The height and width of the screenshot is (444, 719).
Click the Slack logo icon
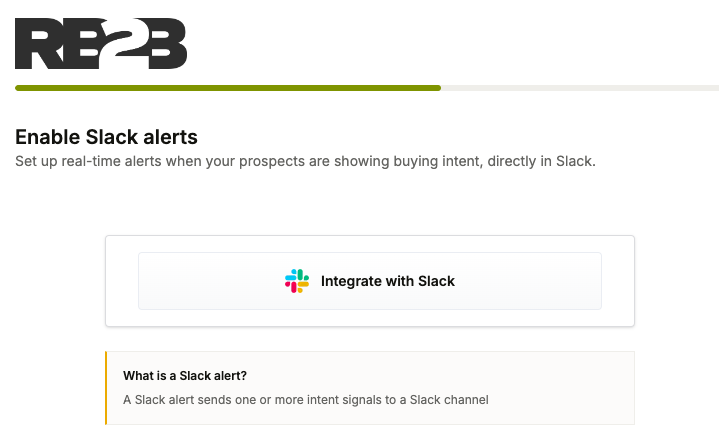tap(297, 281)
